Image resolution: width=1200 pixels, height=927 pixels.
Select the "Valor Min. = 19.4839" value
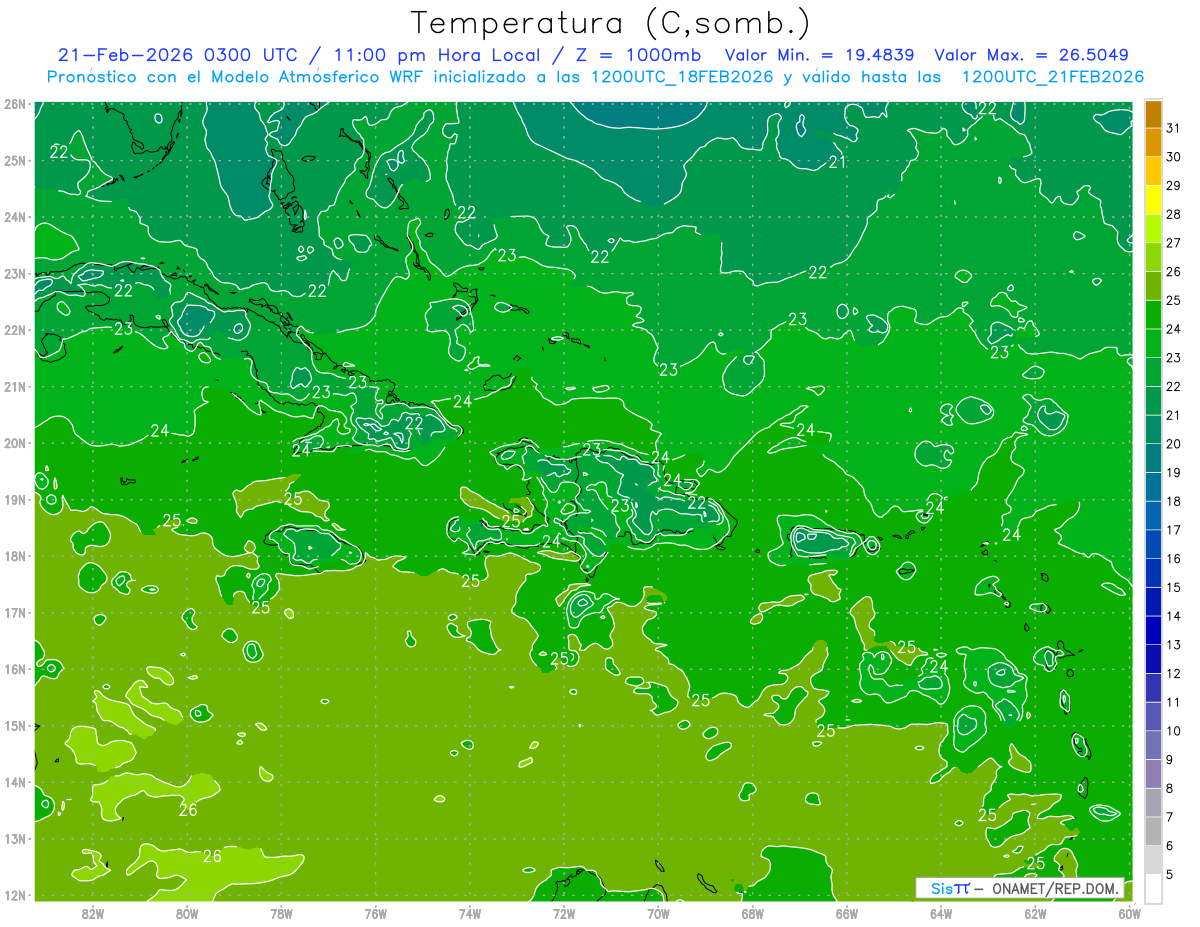click(x=819, y=55)
